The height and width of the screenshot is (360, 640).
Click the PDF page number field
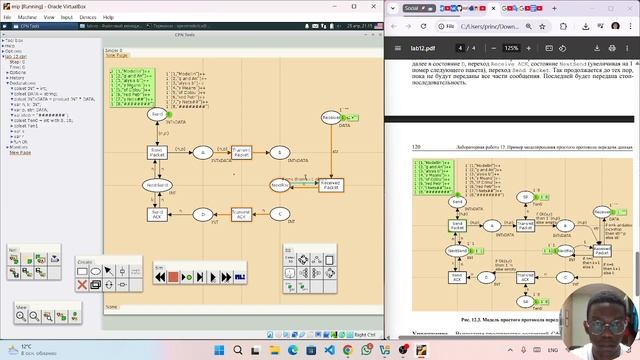pos(460,48)
